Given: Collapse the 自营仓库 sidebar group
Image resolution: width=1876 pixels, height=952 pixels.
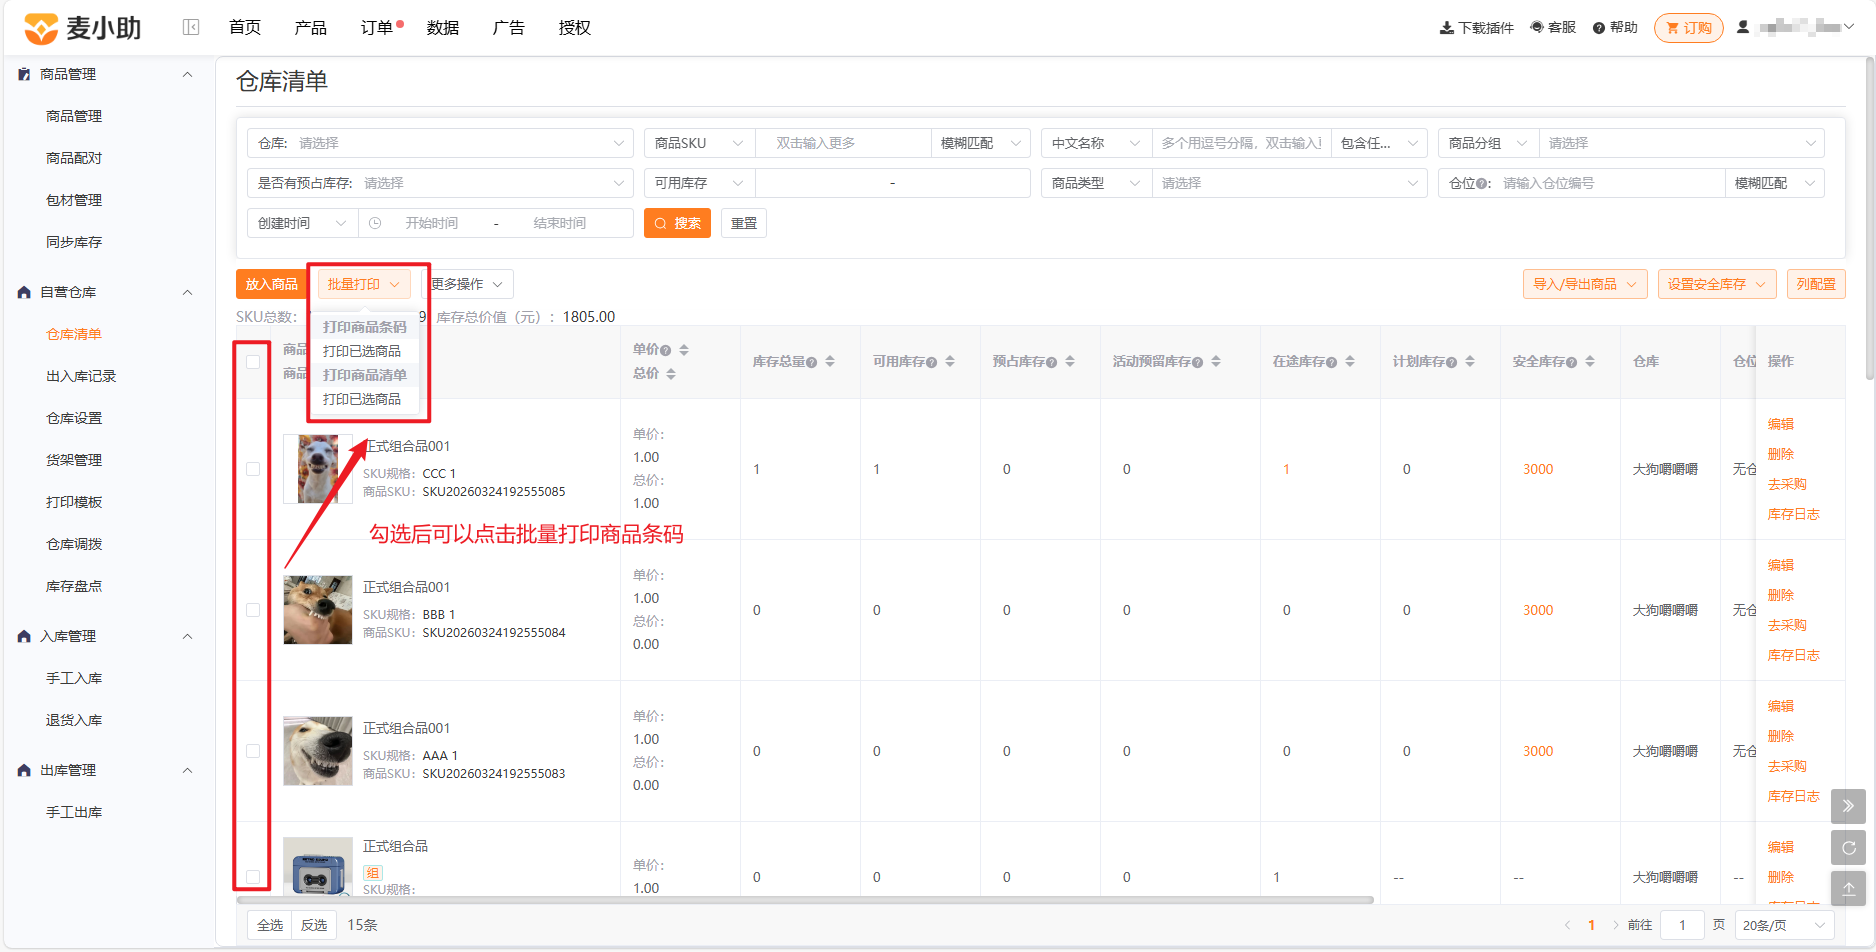Looking at the screenshot, I should [187, 292].
